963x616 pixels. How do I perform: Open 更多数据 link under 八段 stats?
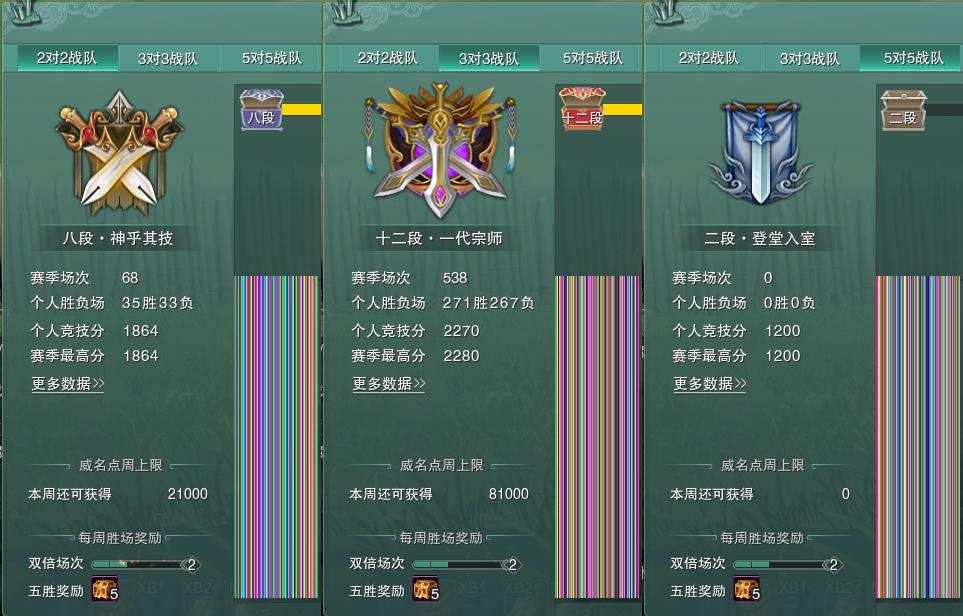(68, 384)
